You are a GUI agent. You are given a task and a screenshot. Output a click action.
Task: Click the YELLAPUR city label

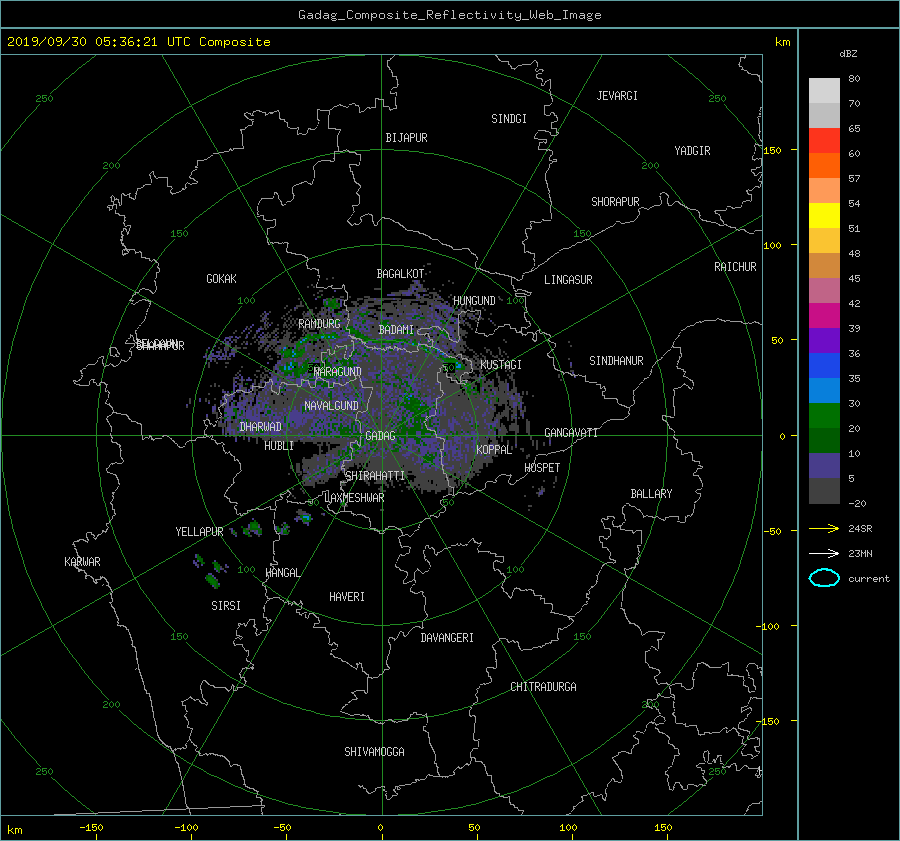(x=199, y=532)
